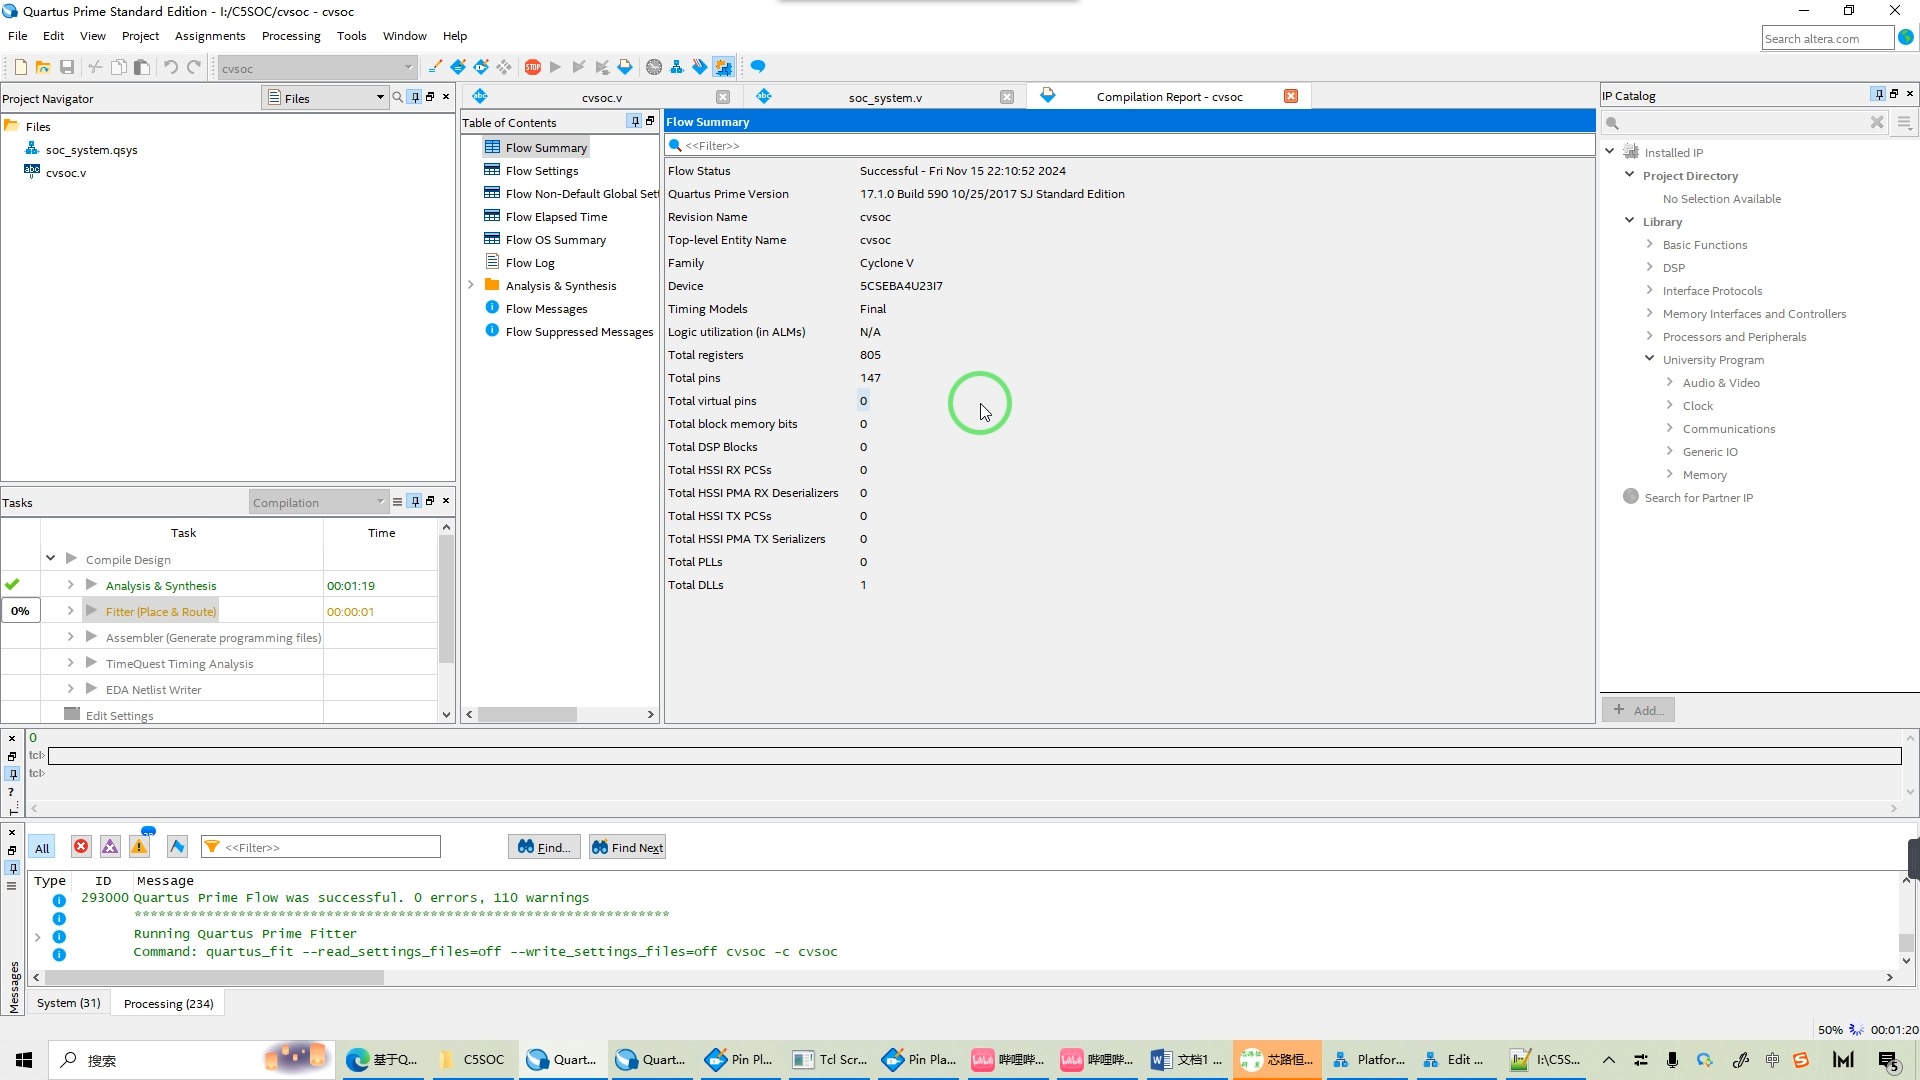
Task: Toggle the critical warning message filter
Action: coord(110,847)
